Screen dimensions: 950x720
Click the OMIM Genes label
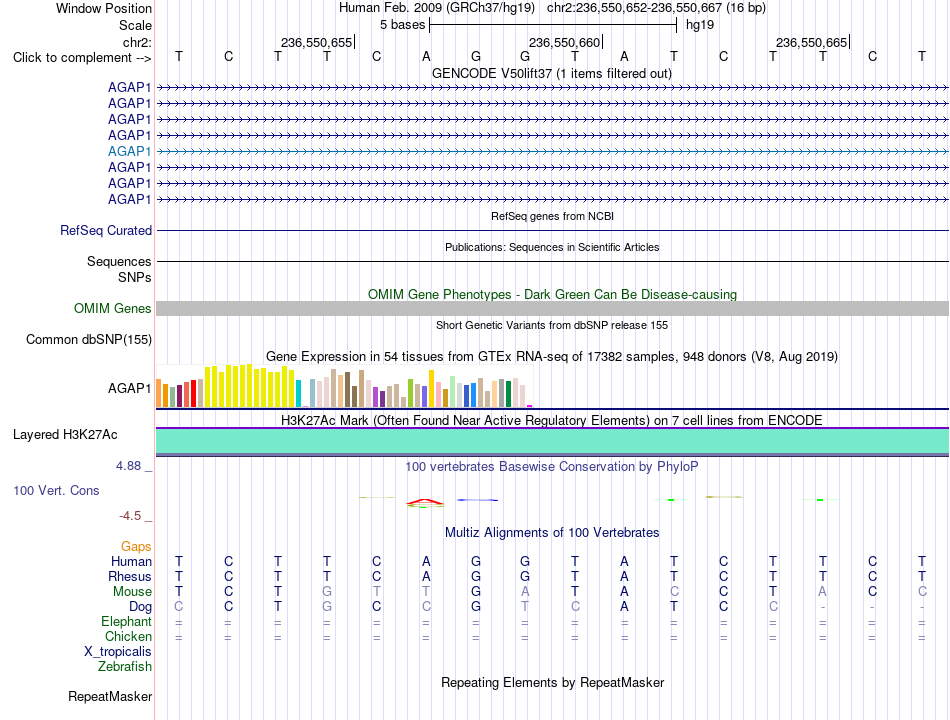(x=113, y=308)
